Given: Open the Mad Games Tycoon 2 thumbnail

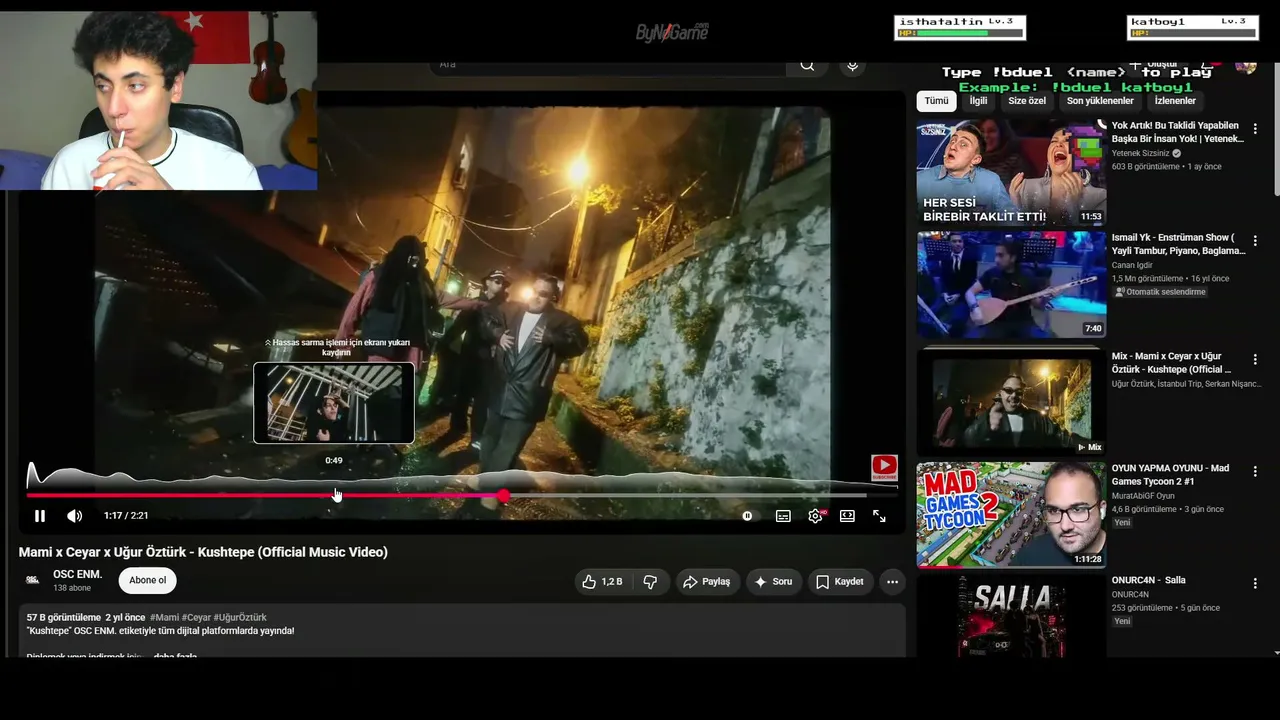Looking at the screenshot, I should [x=1011, y=514].
